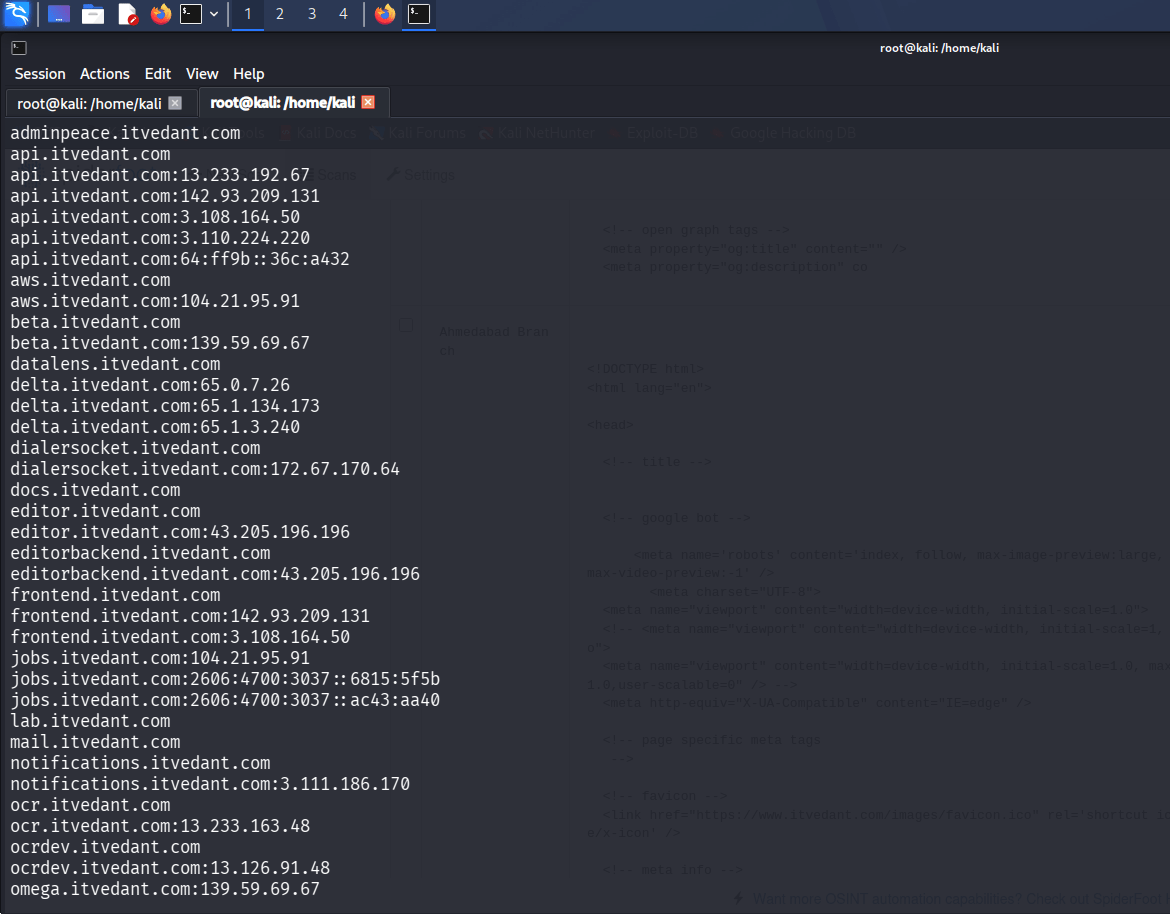Click dialersocket.itvedant.com:172.67.170.64 line

pos(205,469)
